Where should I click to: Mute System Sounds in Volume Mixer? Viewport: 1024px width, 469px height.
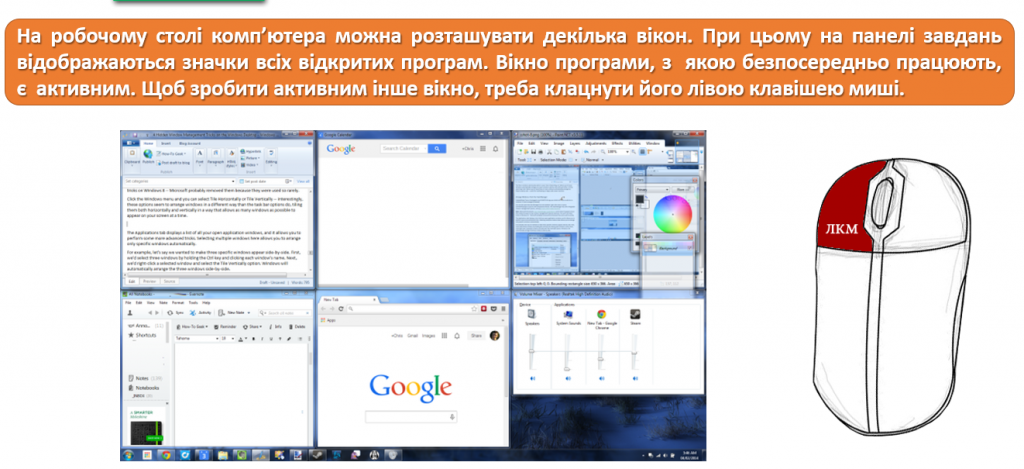pyautogui.click(x=568, y=380)
